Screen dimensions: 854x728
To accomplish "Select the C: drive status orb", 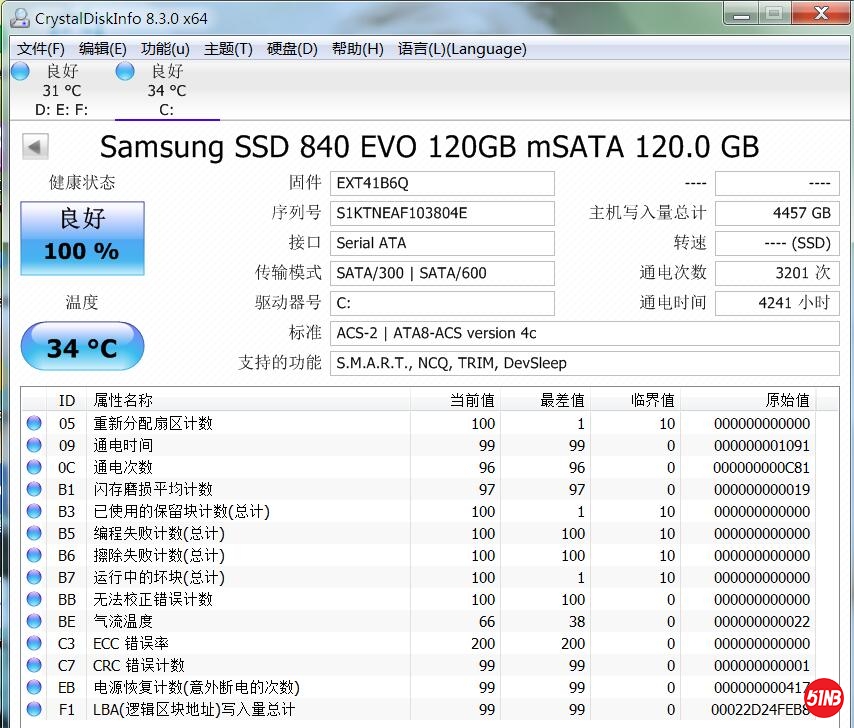I will pos(125,72).
